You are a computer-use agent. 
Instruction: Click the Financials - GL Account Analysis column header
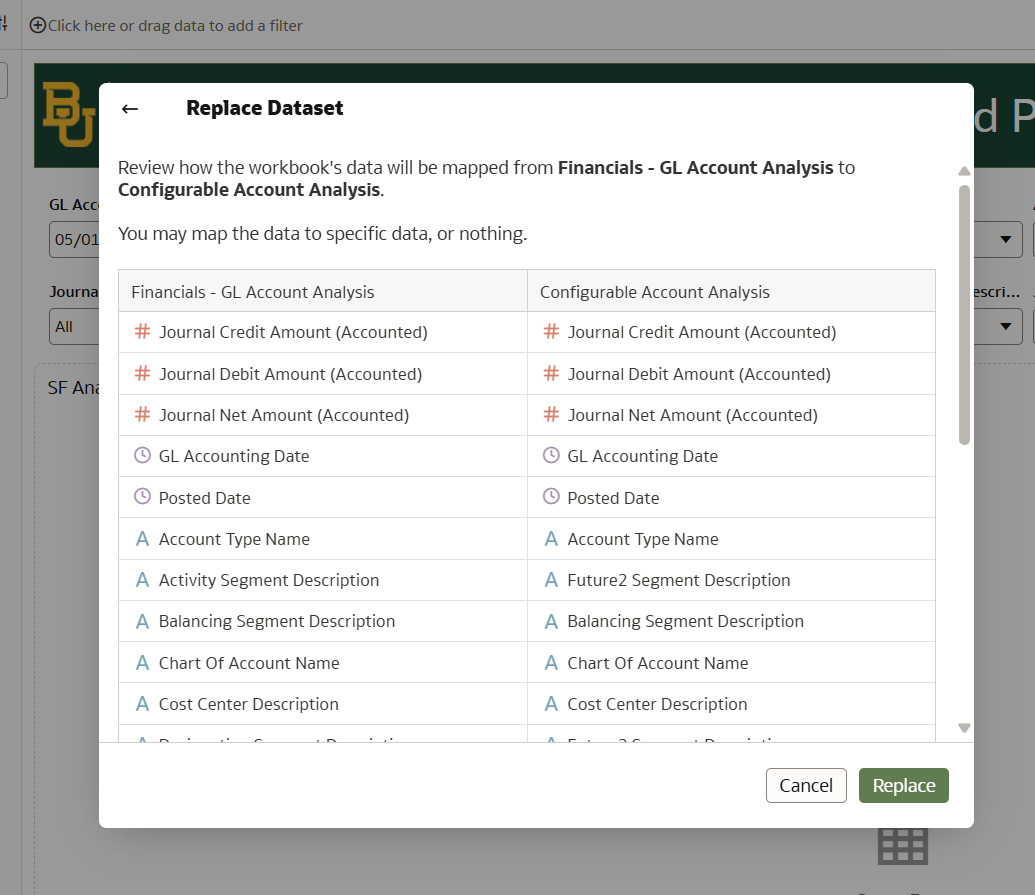tap(323, 291)
